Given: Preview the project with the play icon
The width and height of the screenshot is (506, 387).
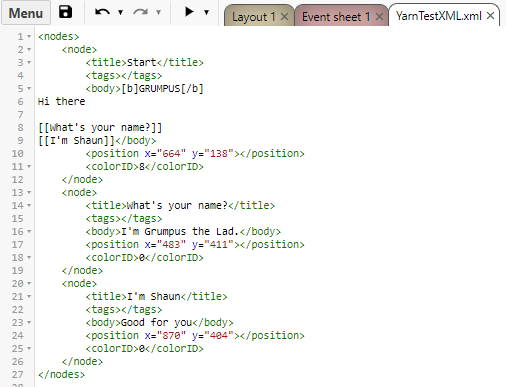Looking at the screenshot, I should click(x=189, y=12).
